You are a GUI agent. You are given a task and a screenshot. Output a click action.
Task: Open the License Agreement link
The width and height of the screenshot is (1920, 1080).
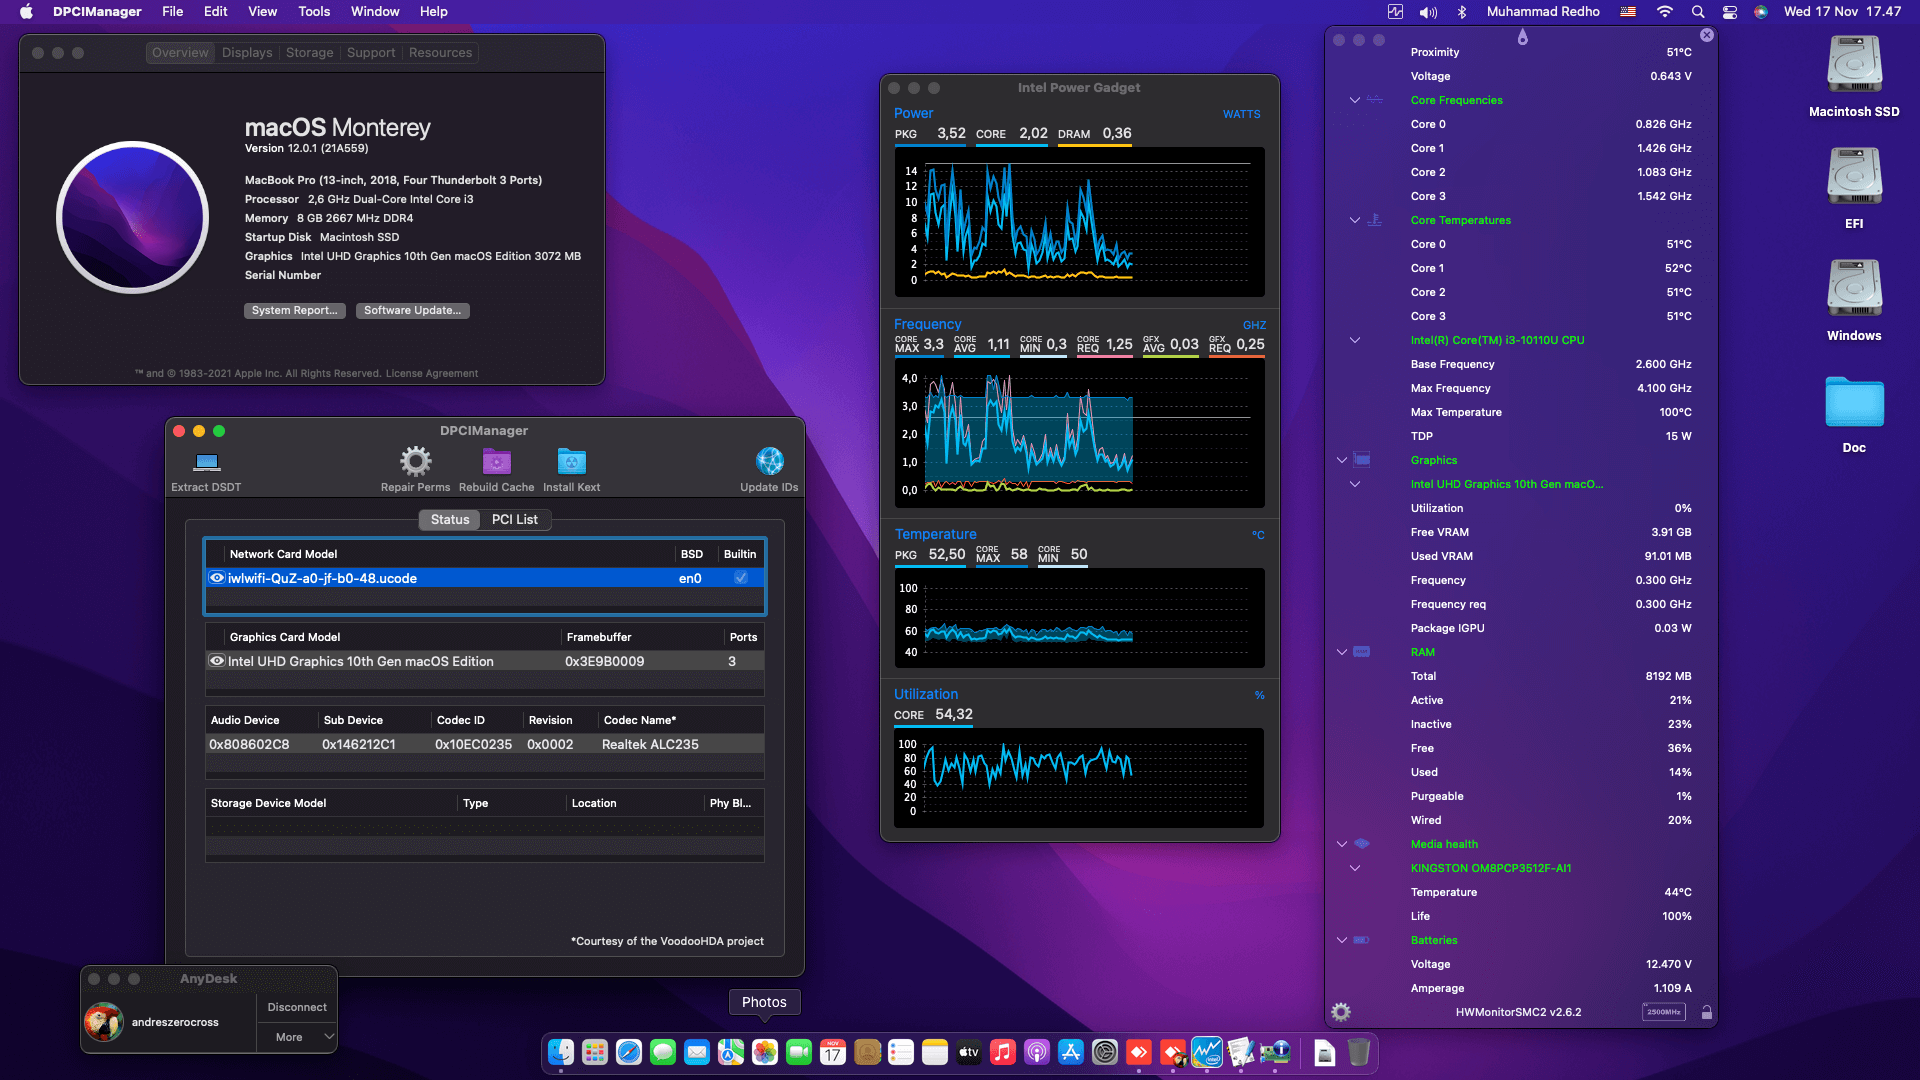432,373
